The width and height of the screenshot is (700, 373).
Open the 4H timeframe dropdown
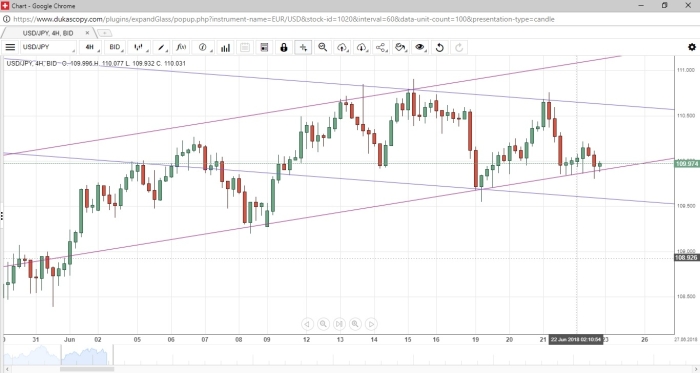[91, 47]
